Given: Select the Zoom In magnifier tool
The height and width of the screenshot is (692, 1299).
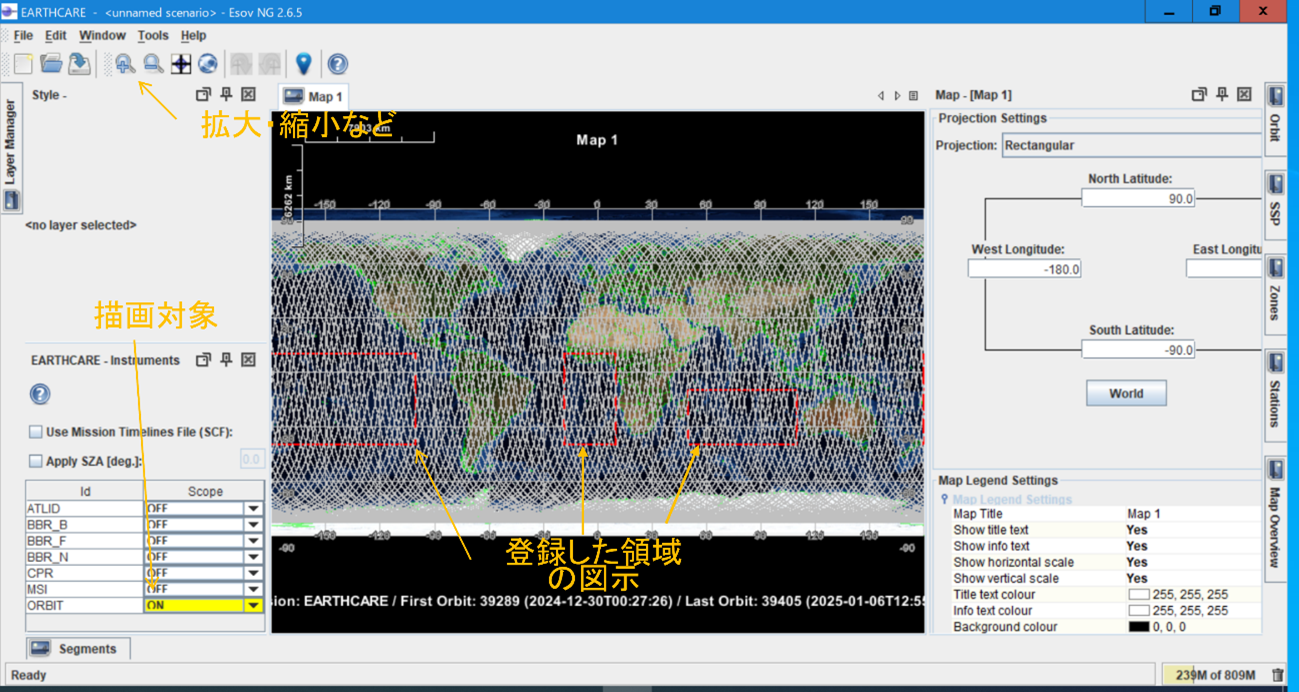Looking at the screenshot, I should (125, 64).
